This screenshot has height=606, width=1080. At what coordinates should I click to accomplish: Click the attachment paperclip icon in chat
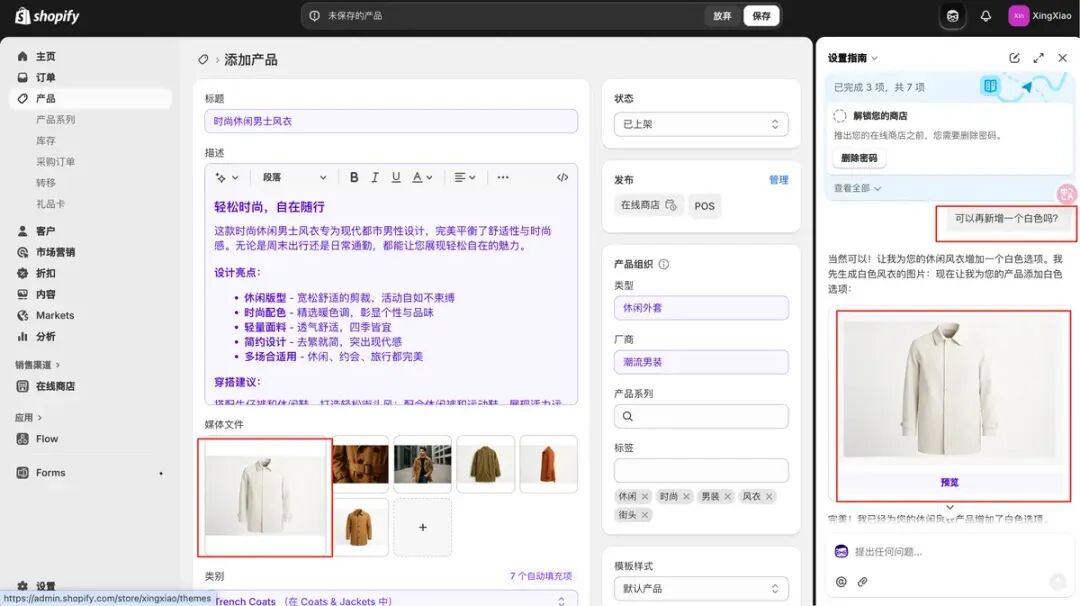click(862, 581)
